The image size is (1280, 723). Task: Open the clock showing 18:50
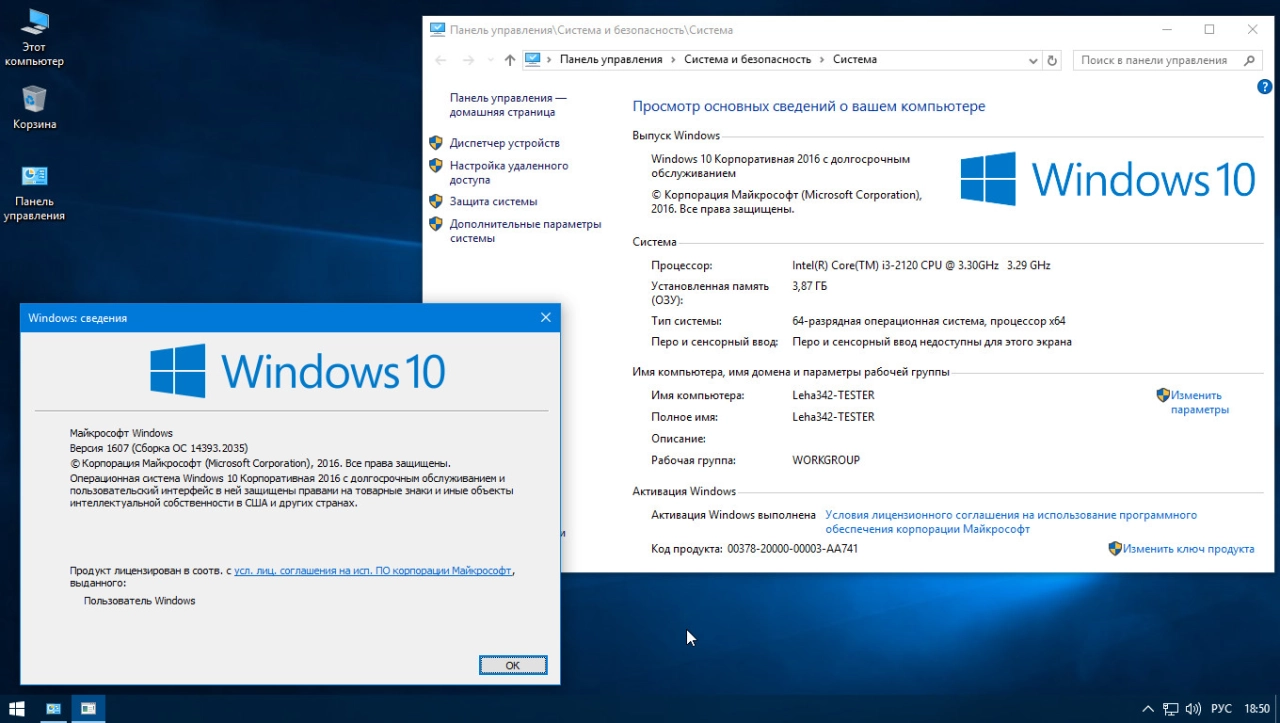[x=1257, y=709]
